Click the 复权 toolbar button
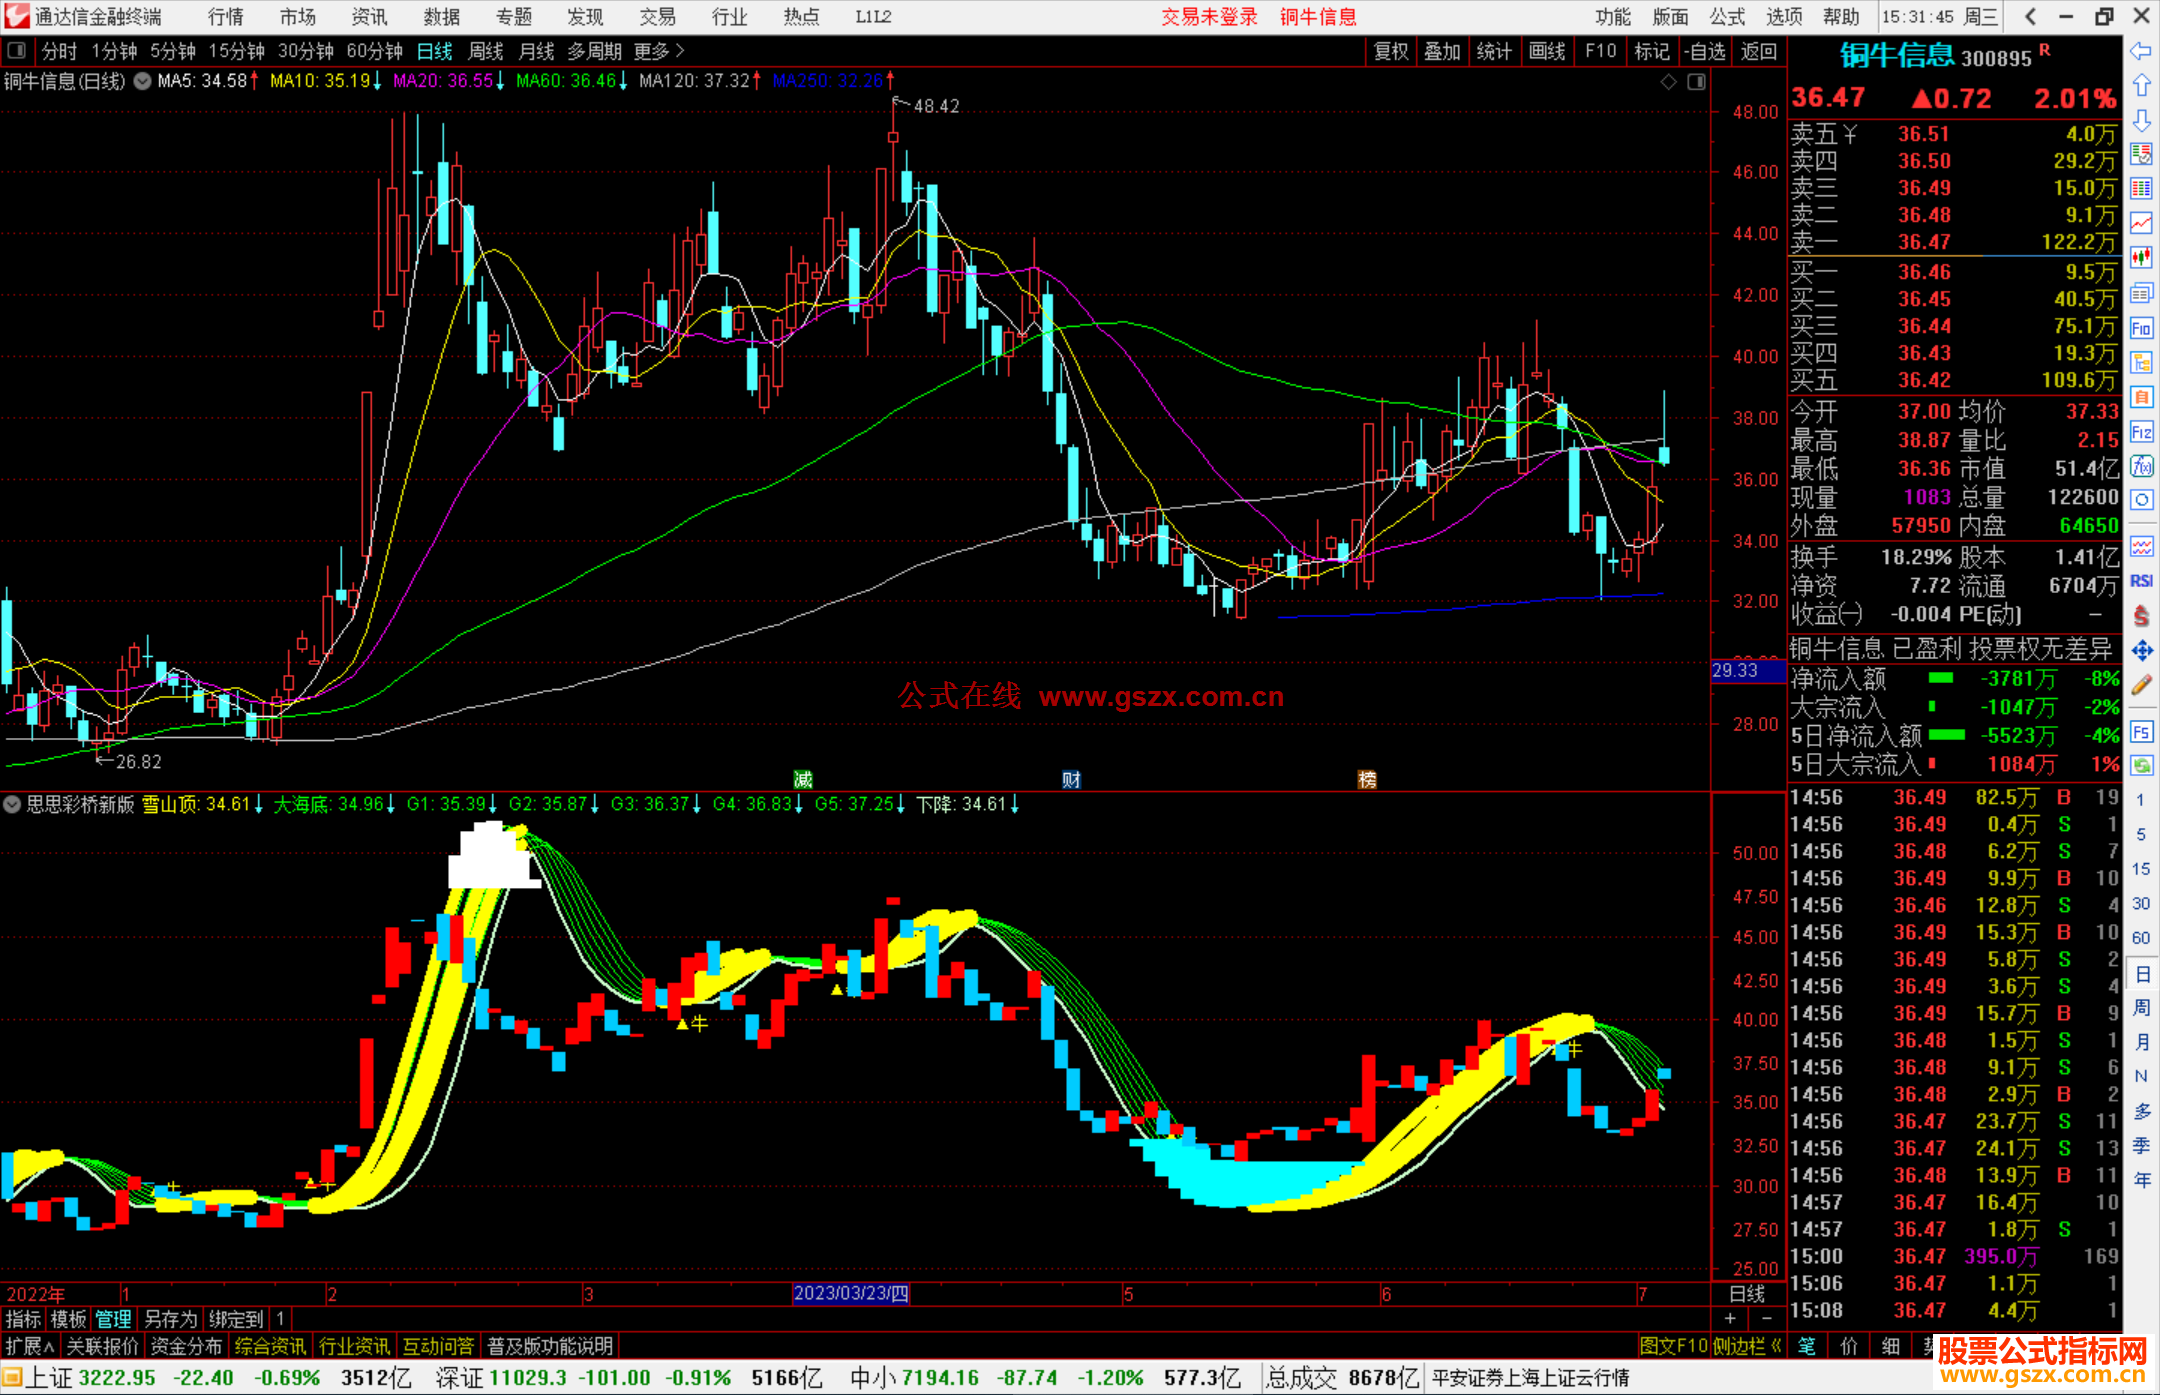The width and height of the screenshot is (2160, 1395). click(1391, 51)
